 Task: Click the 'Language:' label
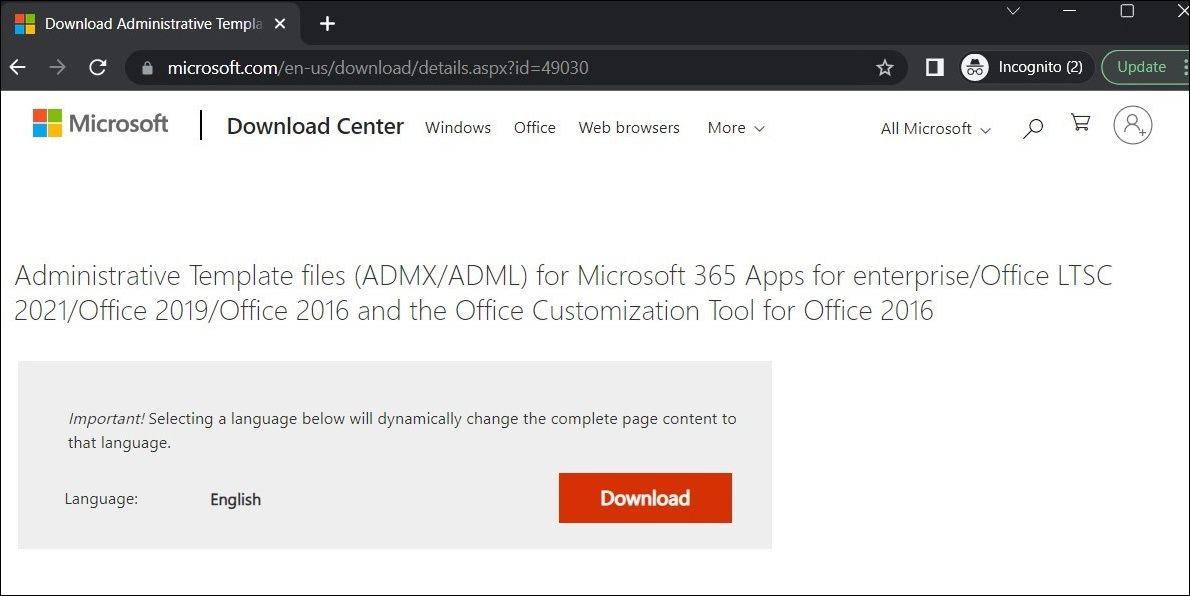(x=101, y=500)
